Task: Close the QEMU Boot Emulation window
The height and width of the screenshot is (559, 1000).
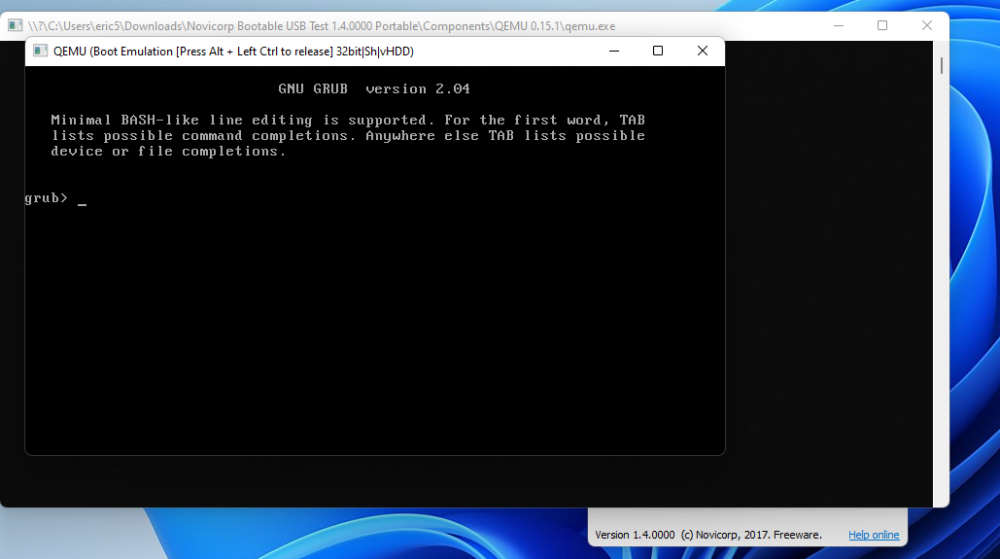Action: click(702, 51)
